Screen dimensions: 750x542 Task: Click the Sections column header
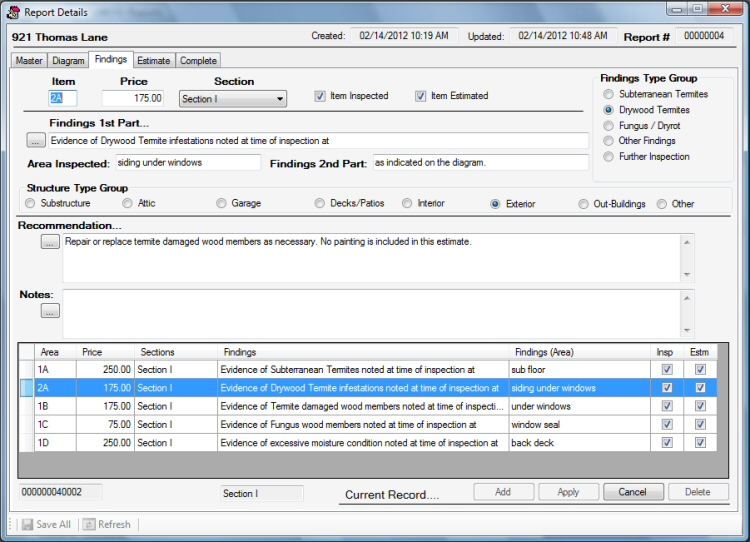tap(176, 353)
